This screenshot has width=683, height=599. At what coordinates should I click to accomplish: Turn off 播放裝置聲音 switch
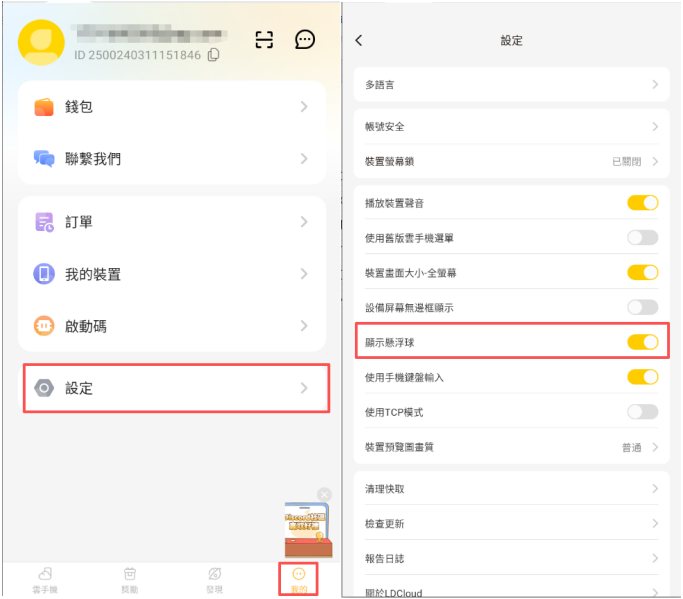point(642,203)
